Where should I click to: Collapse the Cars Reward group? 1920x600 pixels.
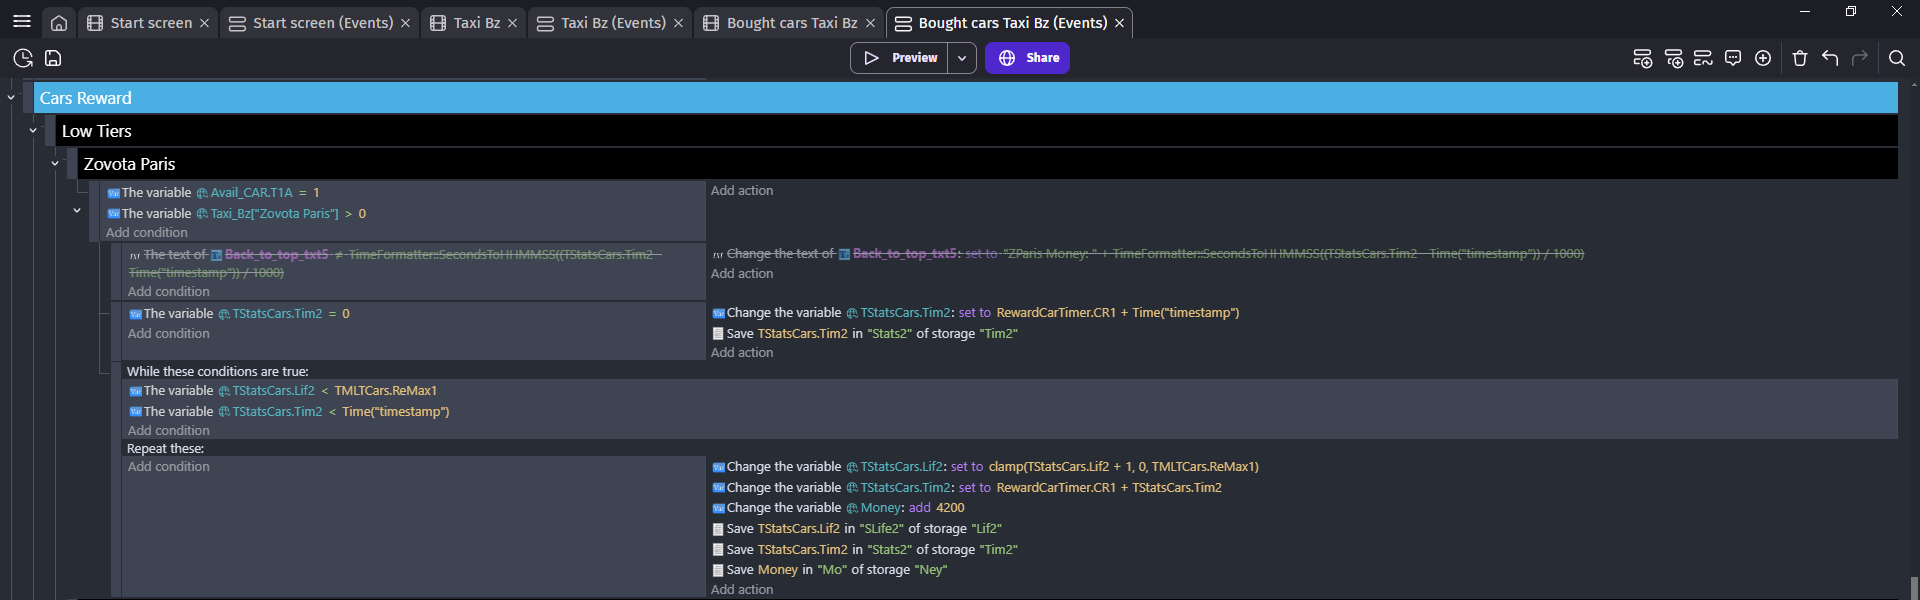click(11, 98)
